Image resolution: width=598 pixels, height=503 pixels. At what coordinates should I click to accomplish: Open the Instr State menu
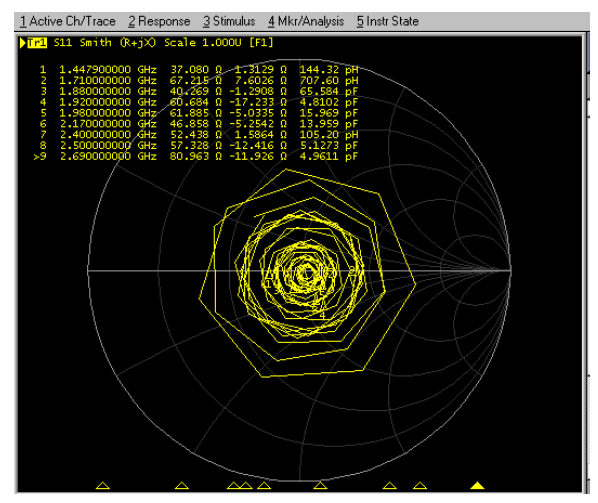tap(387, 21)
